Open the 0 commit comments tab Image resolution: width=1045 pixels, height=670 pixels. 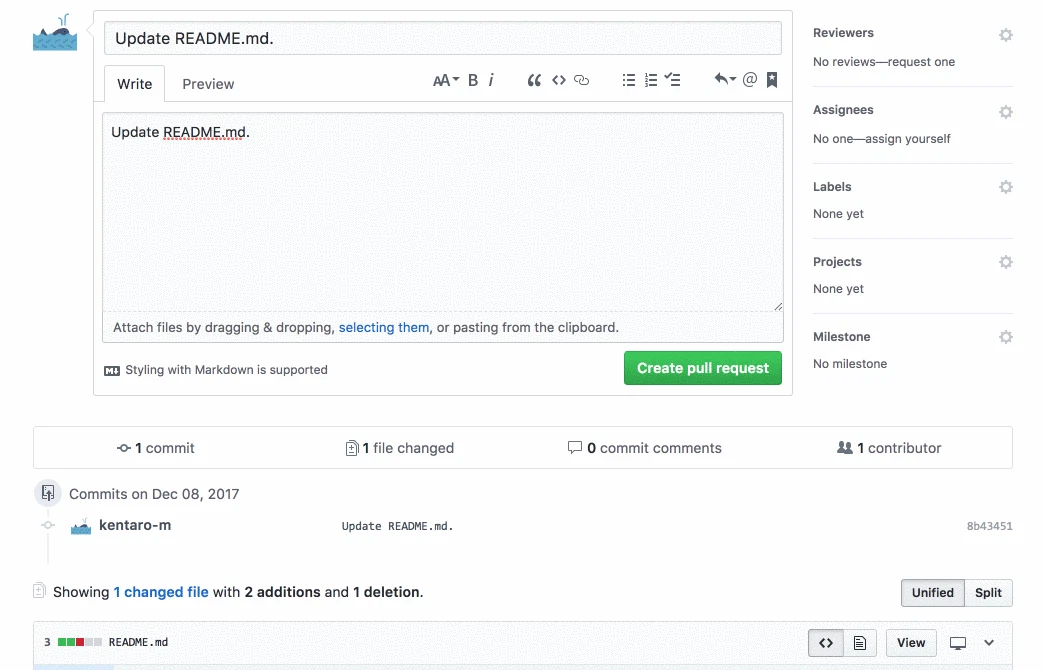(644, 448)
